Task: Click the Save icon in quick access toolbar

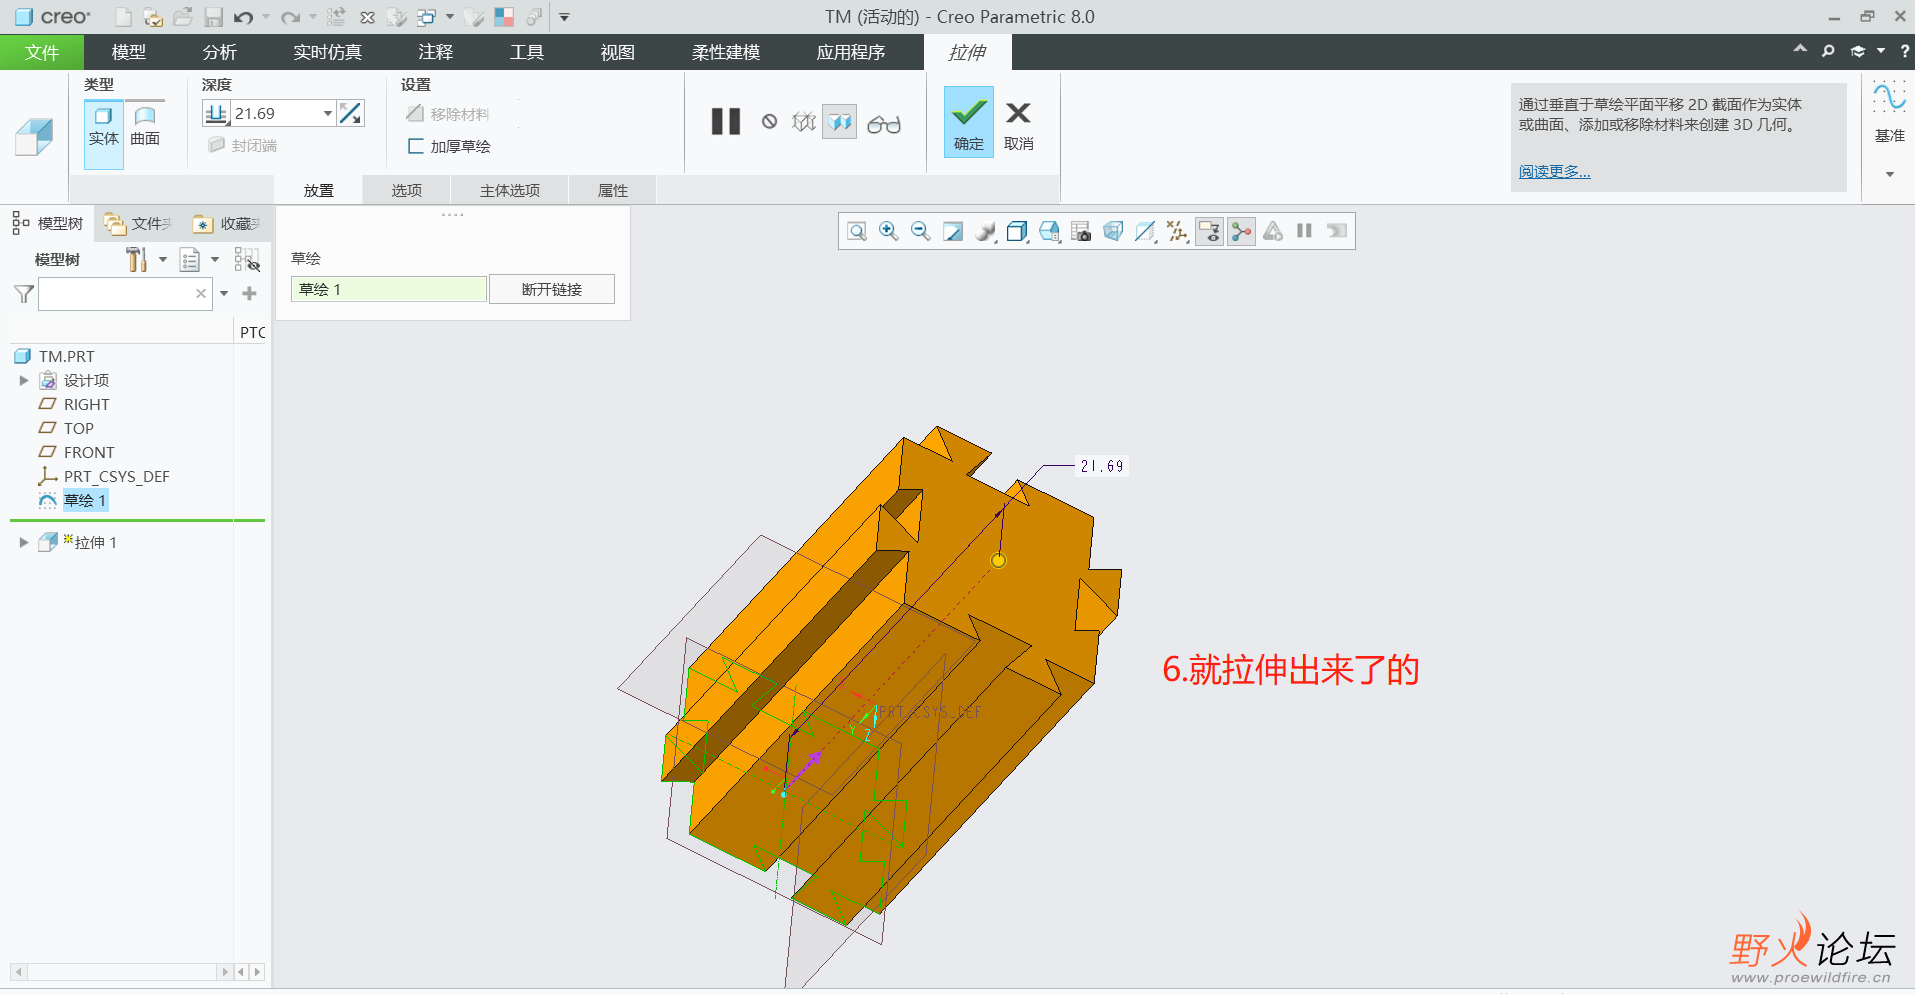Action: point(213,17)
